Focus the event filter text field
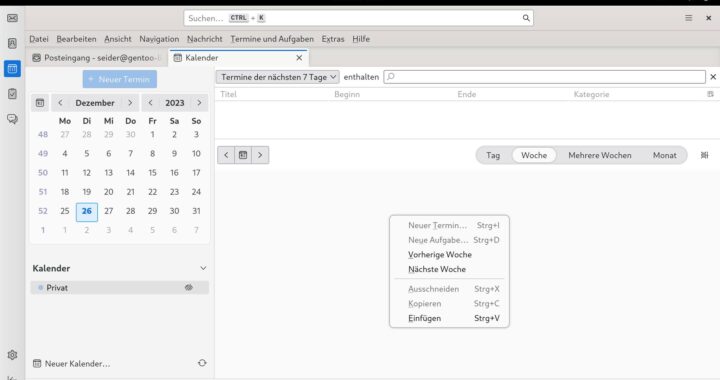 coord(544,77)
